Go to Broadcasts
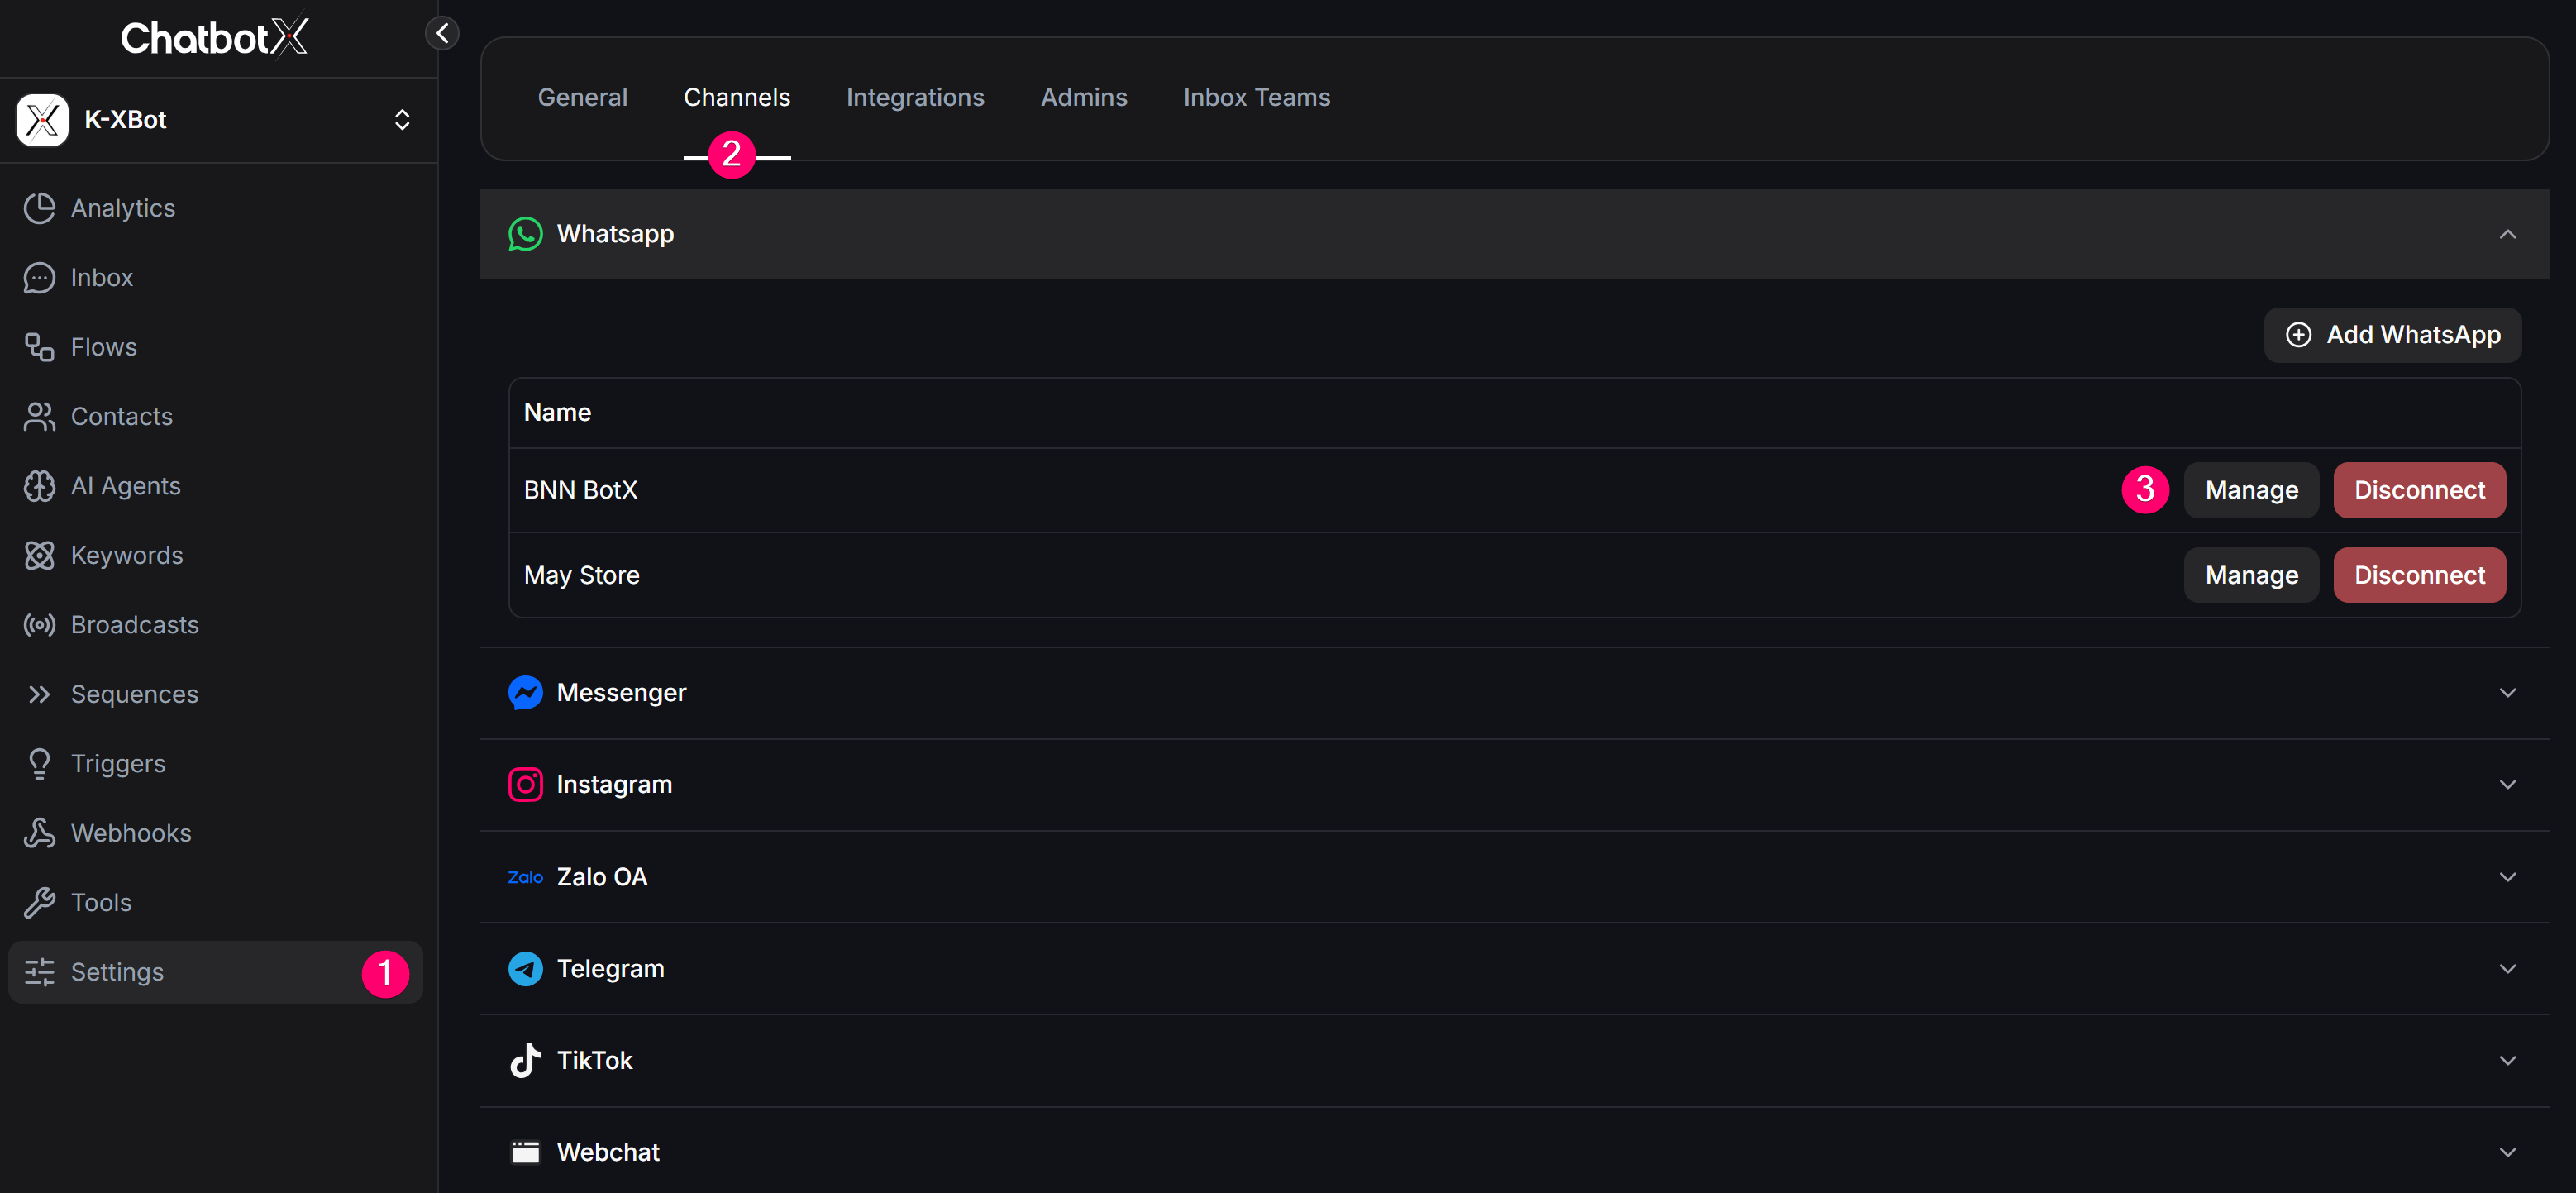 tap(216, 625)
